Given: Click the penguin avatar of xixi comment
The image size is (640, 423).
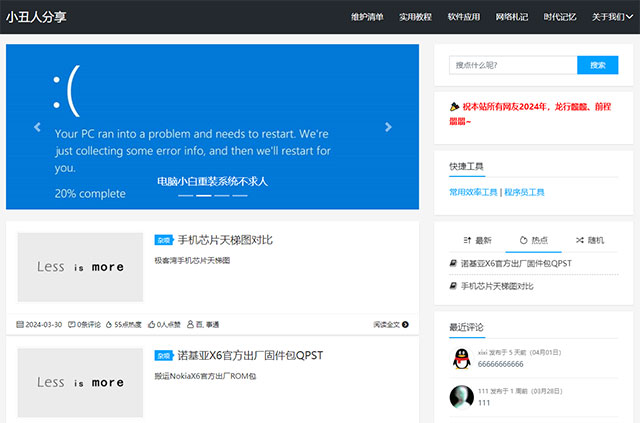Looking at the screenshot, I should 462,358.
